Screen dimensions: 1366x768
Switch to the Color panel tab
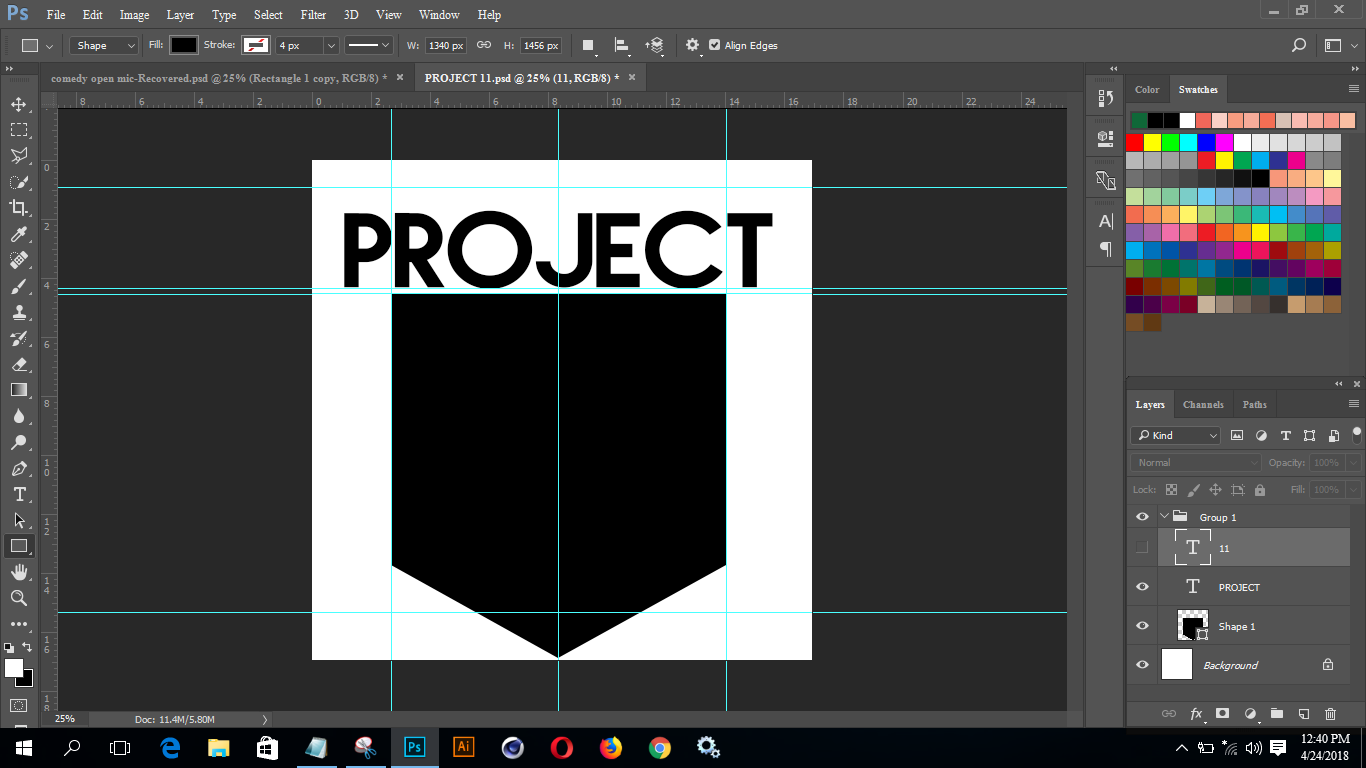coord(1147,89)
